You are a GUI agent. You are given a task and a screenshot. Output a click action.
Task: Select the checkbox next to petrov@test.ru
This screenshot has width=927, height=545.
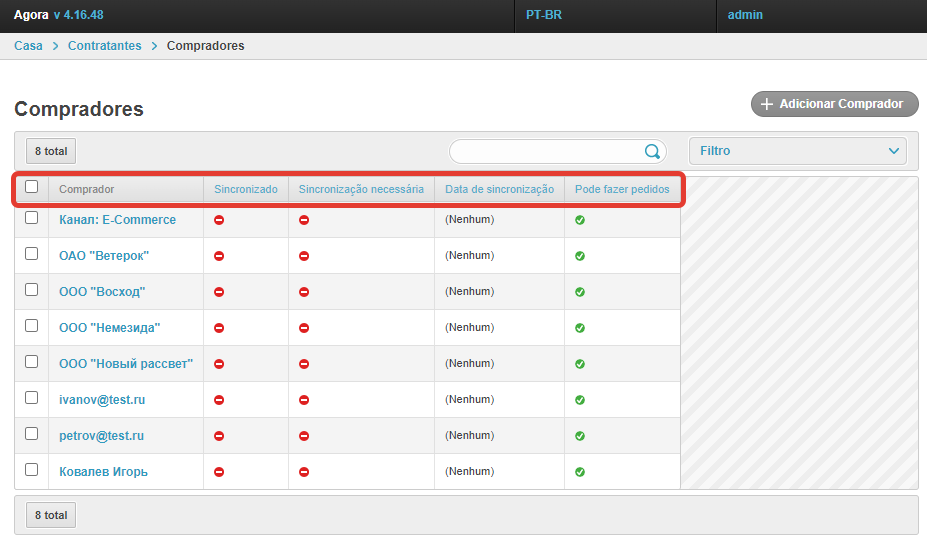click(32, 434)
